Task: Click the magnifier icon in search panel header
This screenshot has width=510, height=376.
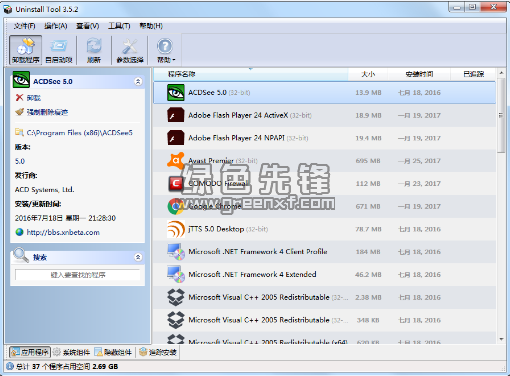Action: point(21,255)
